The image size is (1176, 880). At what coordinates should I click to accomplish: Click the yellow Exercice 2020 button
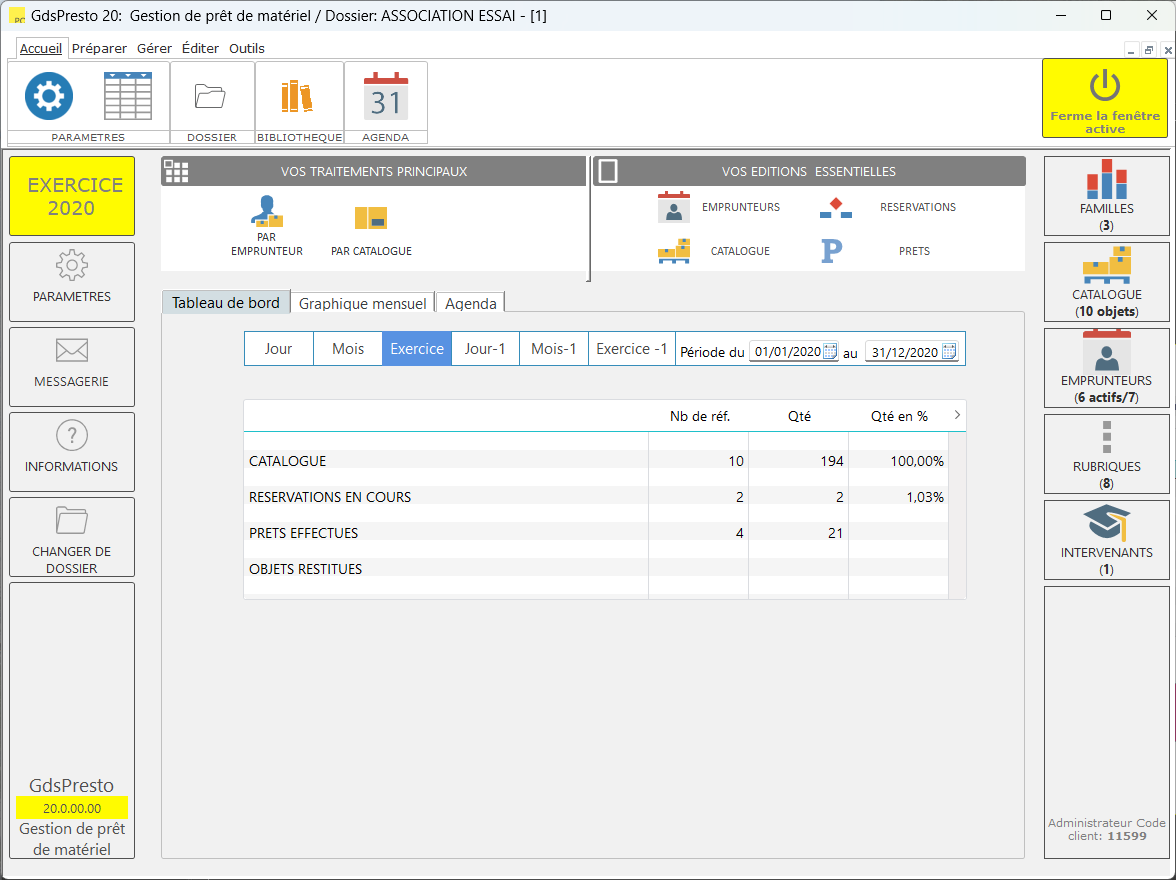click(x=72, y=196)
